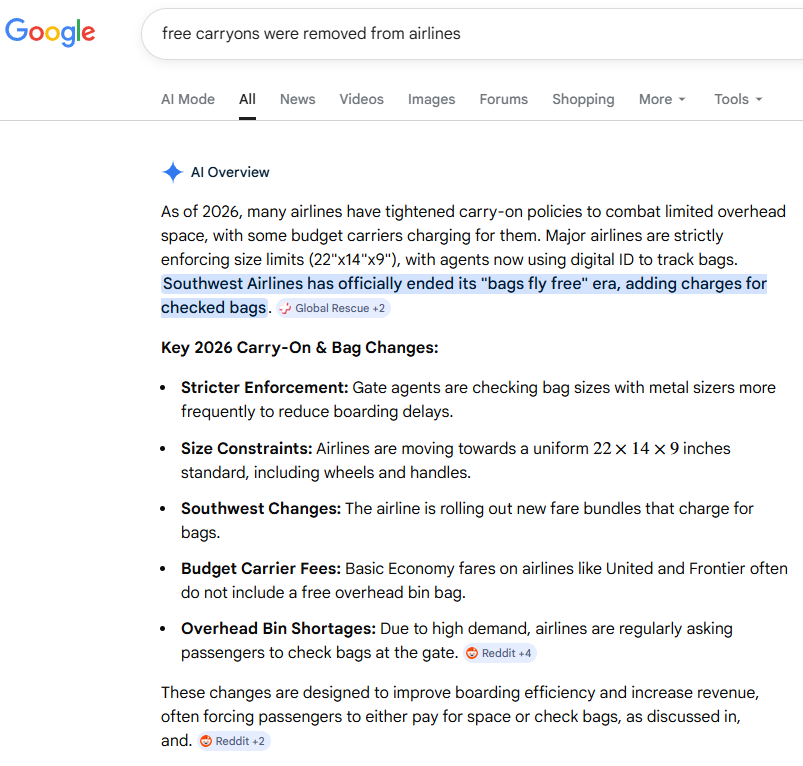Image resolution: width=803 pixels, height=766 pixels.
Task: Expand the More dropdown
Action: tap(662, 99)
